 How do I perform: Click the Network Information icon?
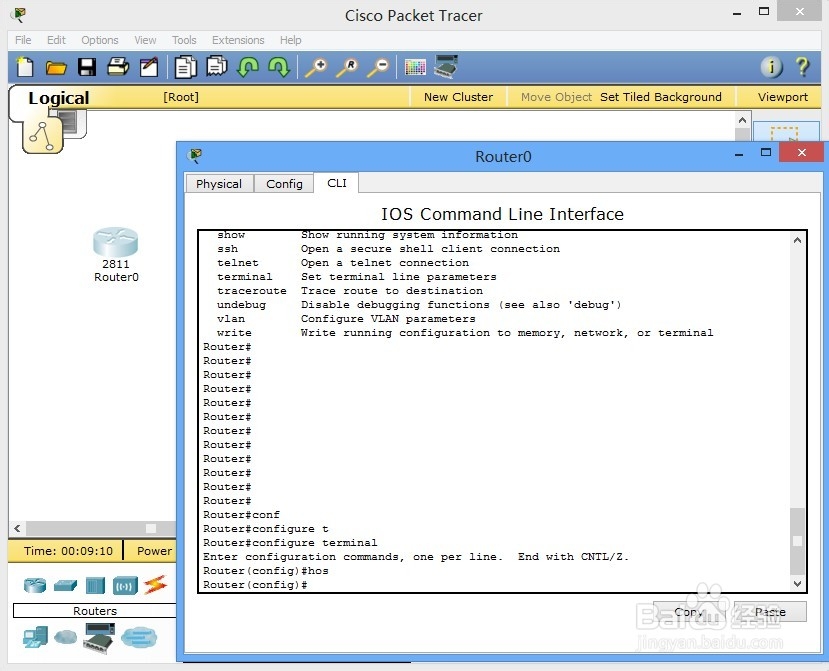(x=771, y=67)
